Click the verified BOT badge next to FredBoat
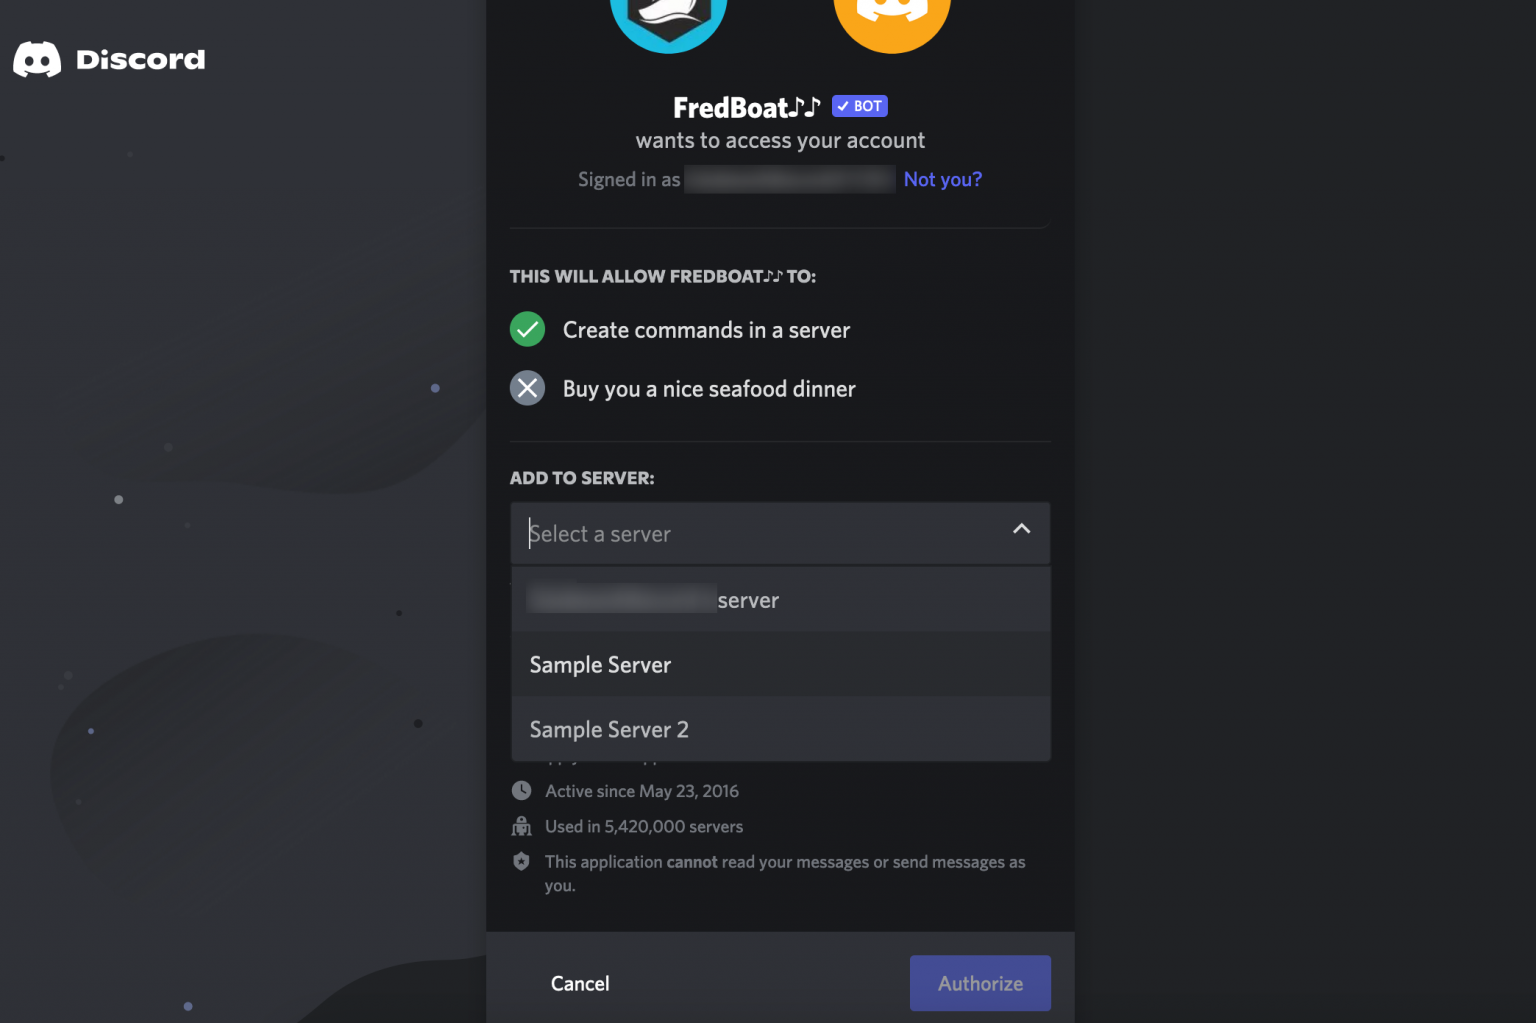1536x1023 pixels. pos(859,105)
